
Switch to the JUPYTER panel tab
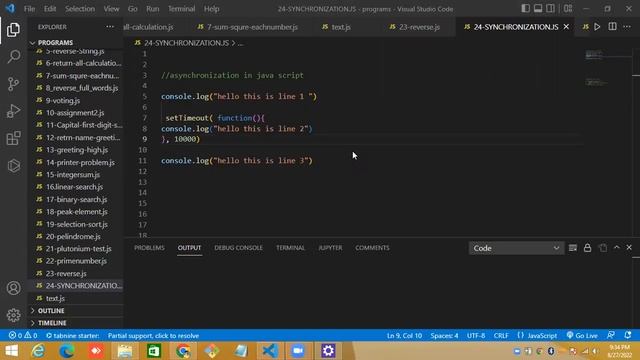tap(330, 248)
